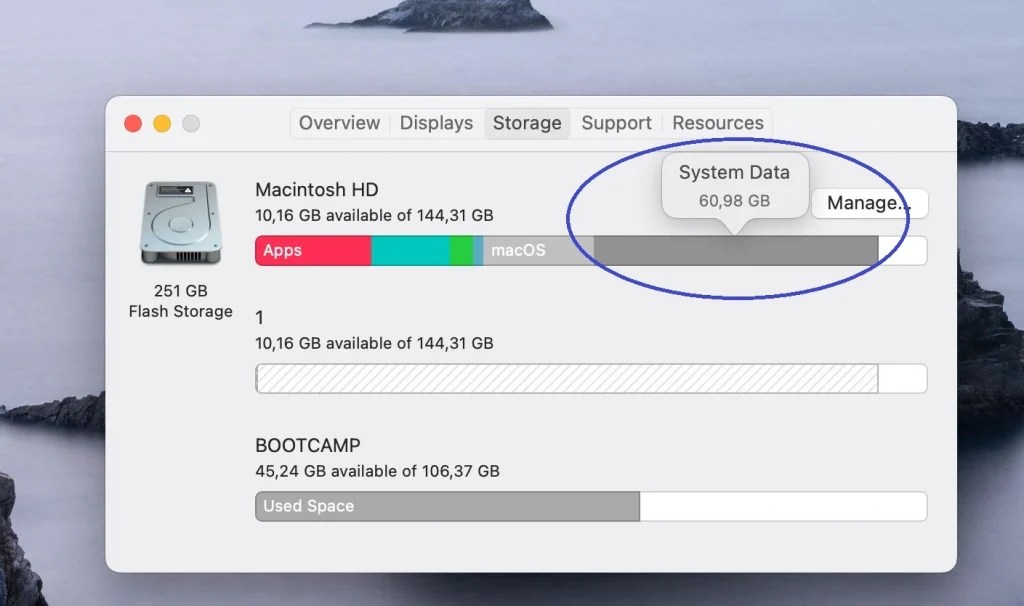Viewport: 1024px width, 606px height.
Task: Select the Overview tab
Action: [x=339, y=123]
